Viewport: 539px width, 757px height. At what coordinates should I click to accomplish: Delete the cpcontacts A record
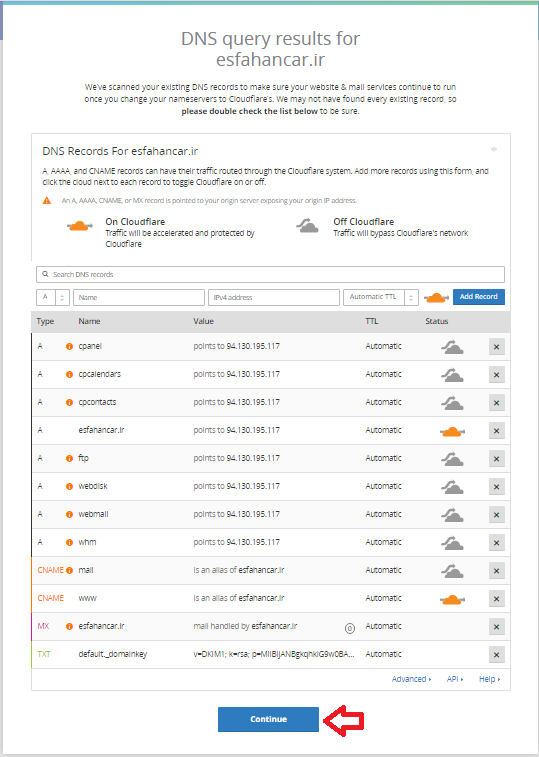496,403
